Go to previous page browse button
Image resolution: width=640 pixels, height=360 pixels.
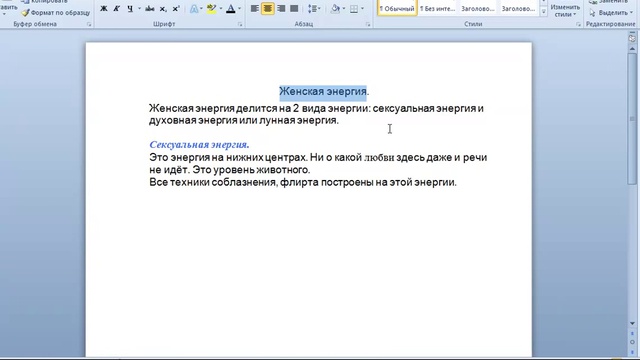pos(632,334)
